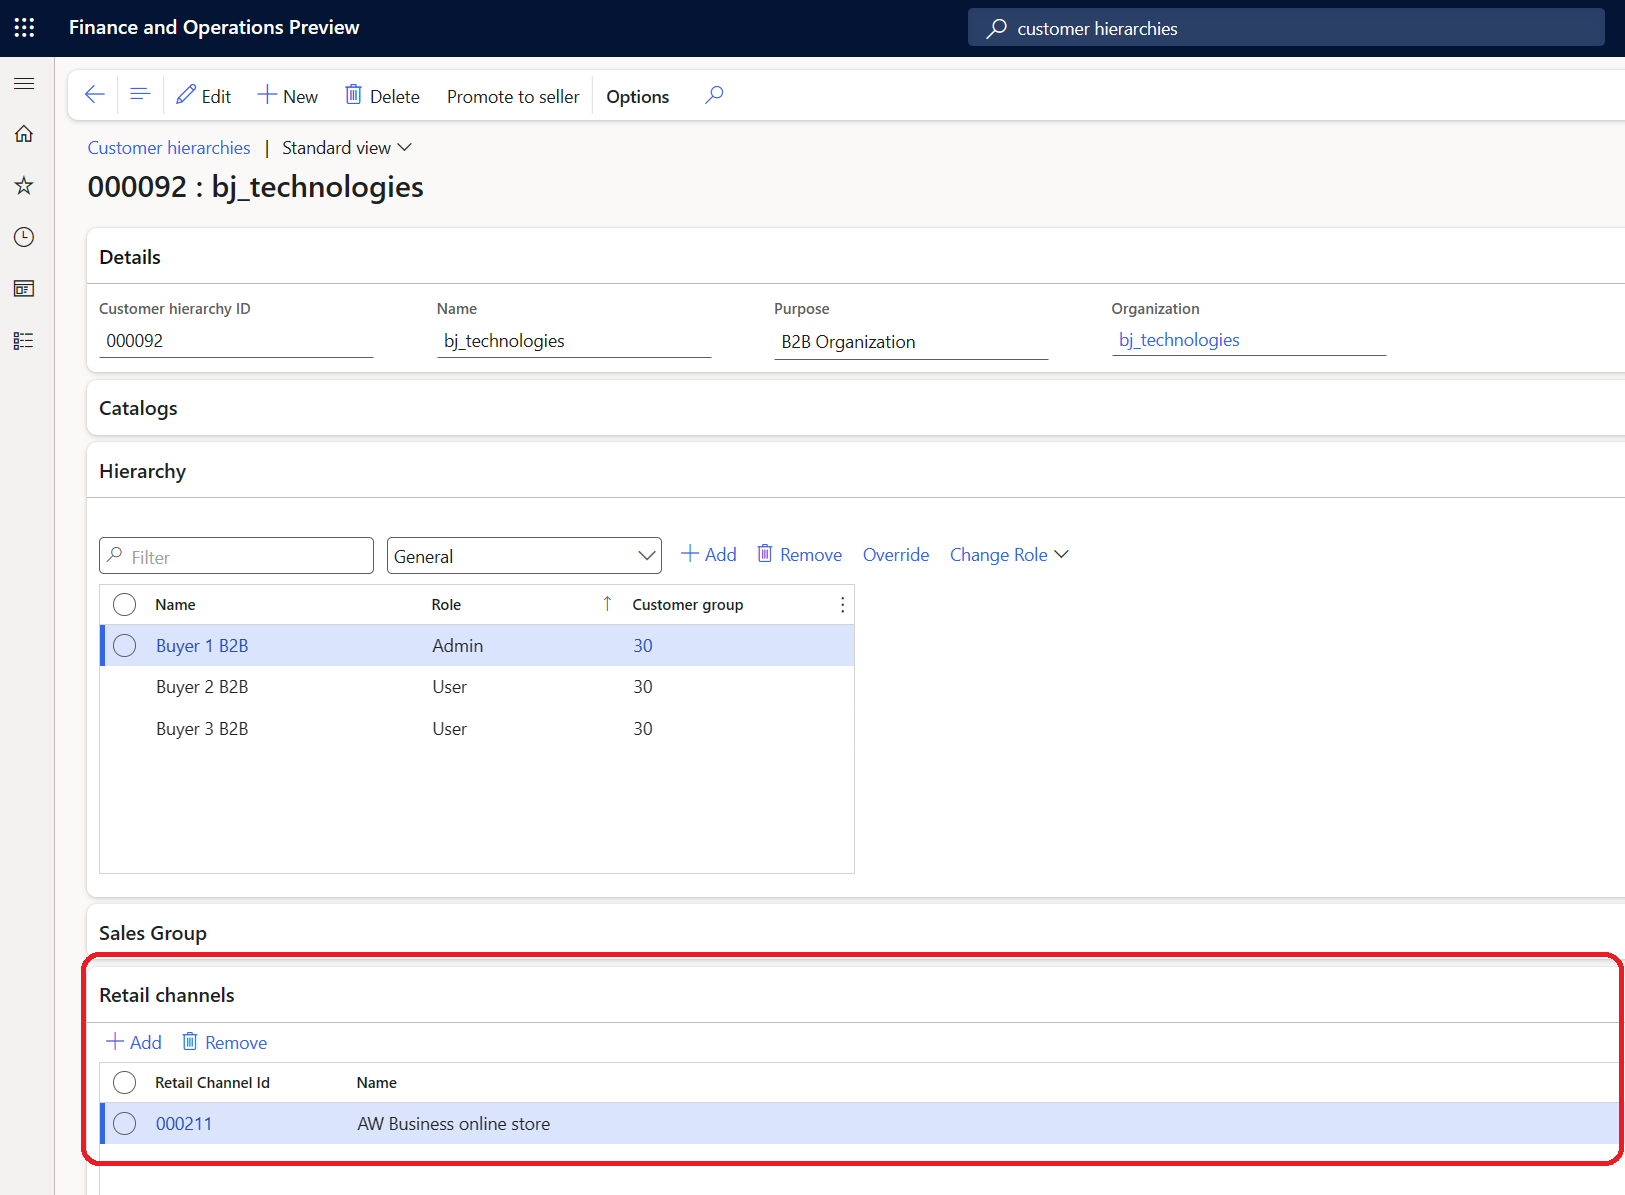Click the back arrow in toolbar
1625x1195 pixels.
[x=95, y=95]
